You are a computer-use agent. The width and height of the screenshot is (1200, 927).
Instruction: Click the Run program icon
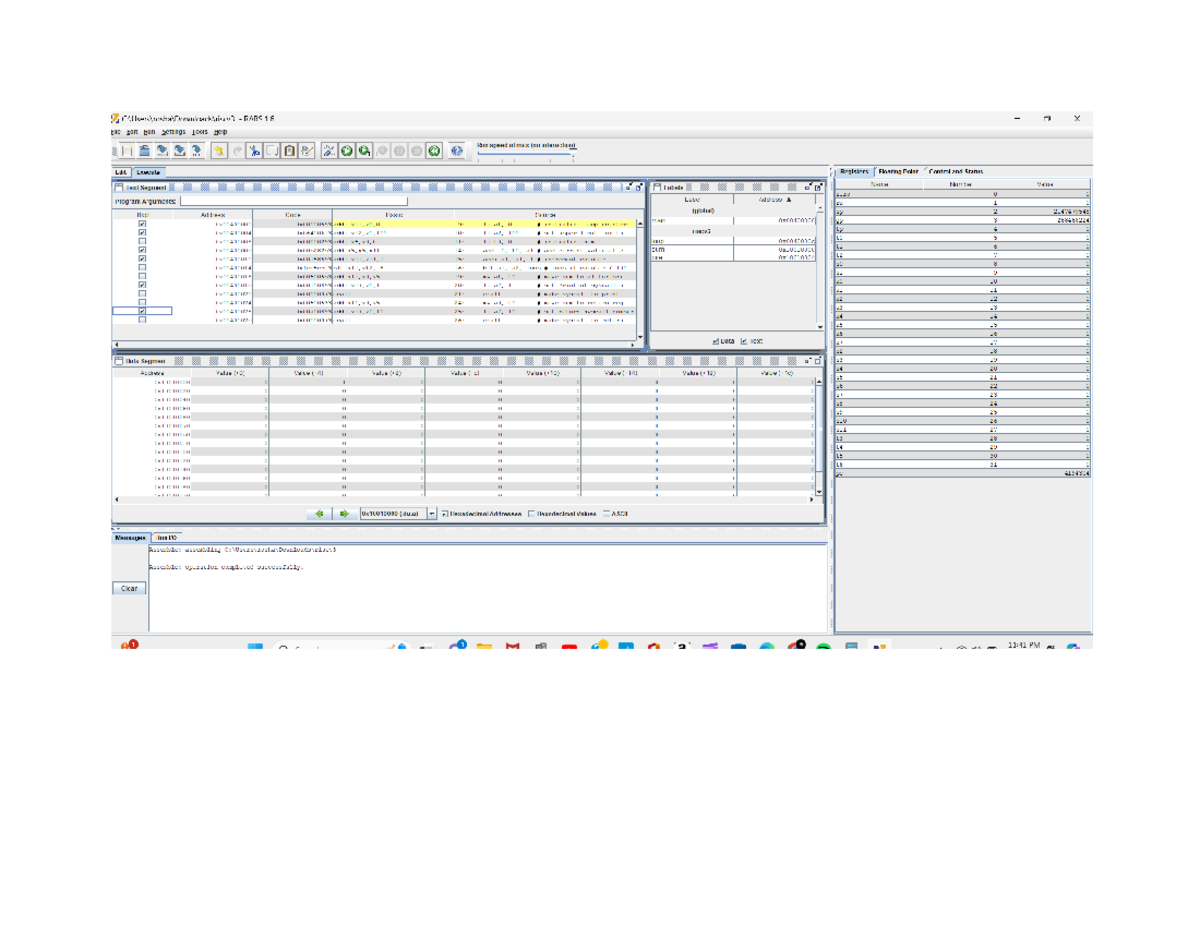(345, 150)
